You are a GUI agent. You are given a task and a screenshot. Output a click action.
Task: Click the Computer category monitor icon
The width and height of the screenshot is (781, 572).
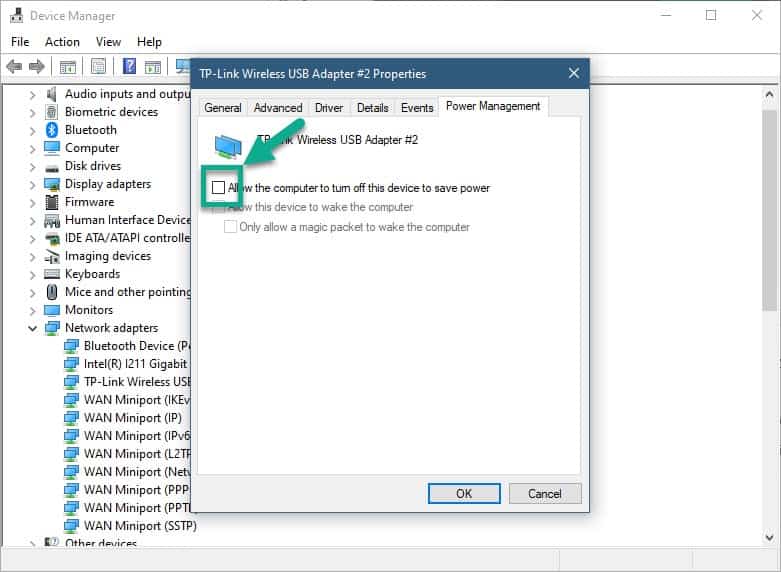pyautogui.click(x=52, y=148)
